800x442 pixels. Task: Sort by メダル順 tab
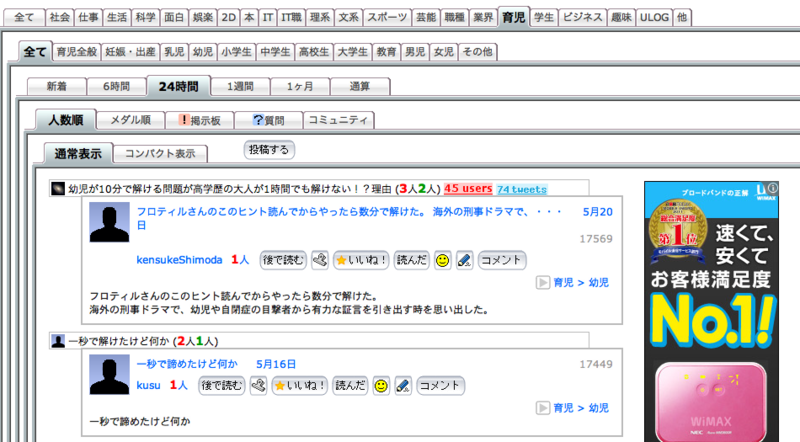(x=131, y=120)
